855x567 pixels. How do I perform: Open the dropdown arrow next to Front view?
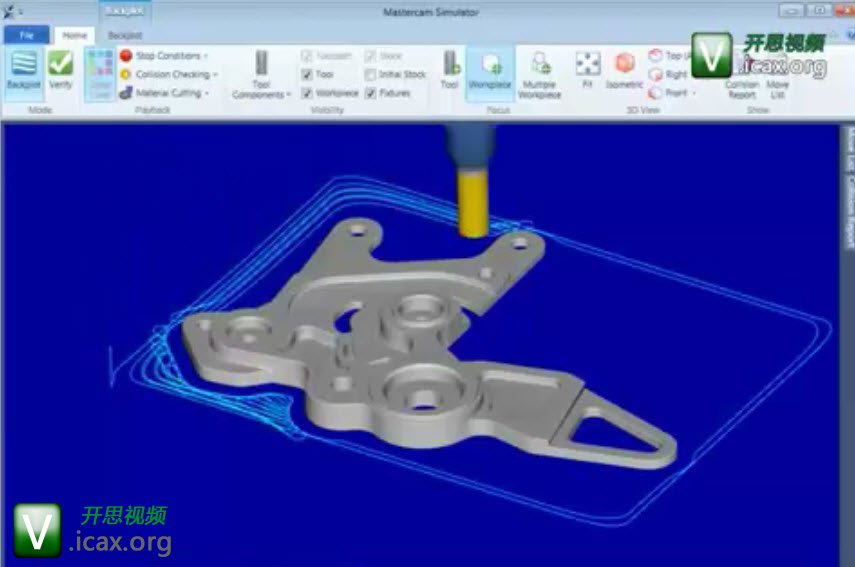coord(694,93)
